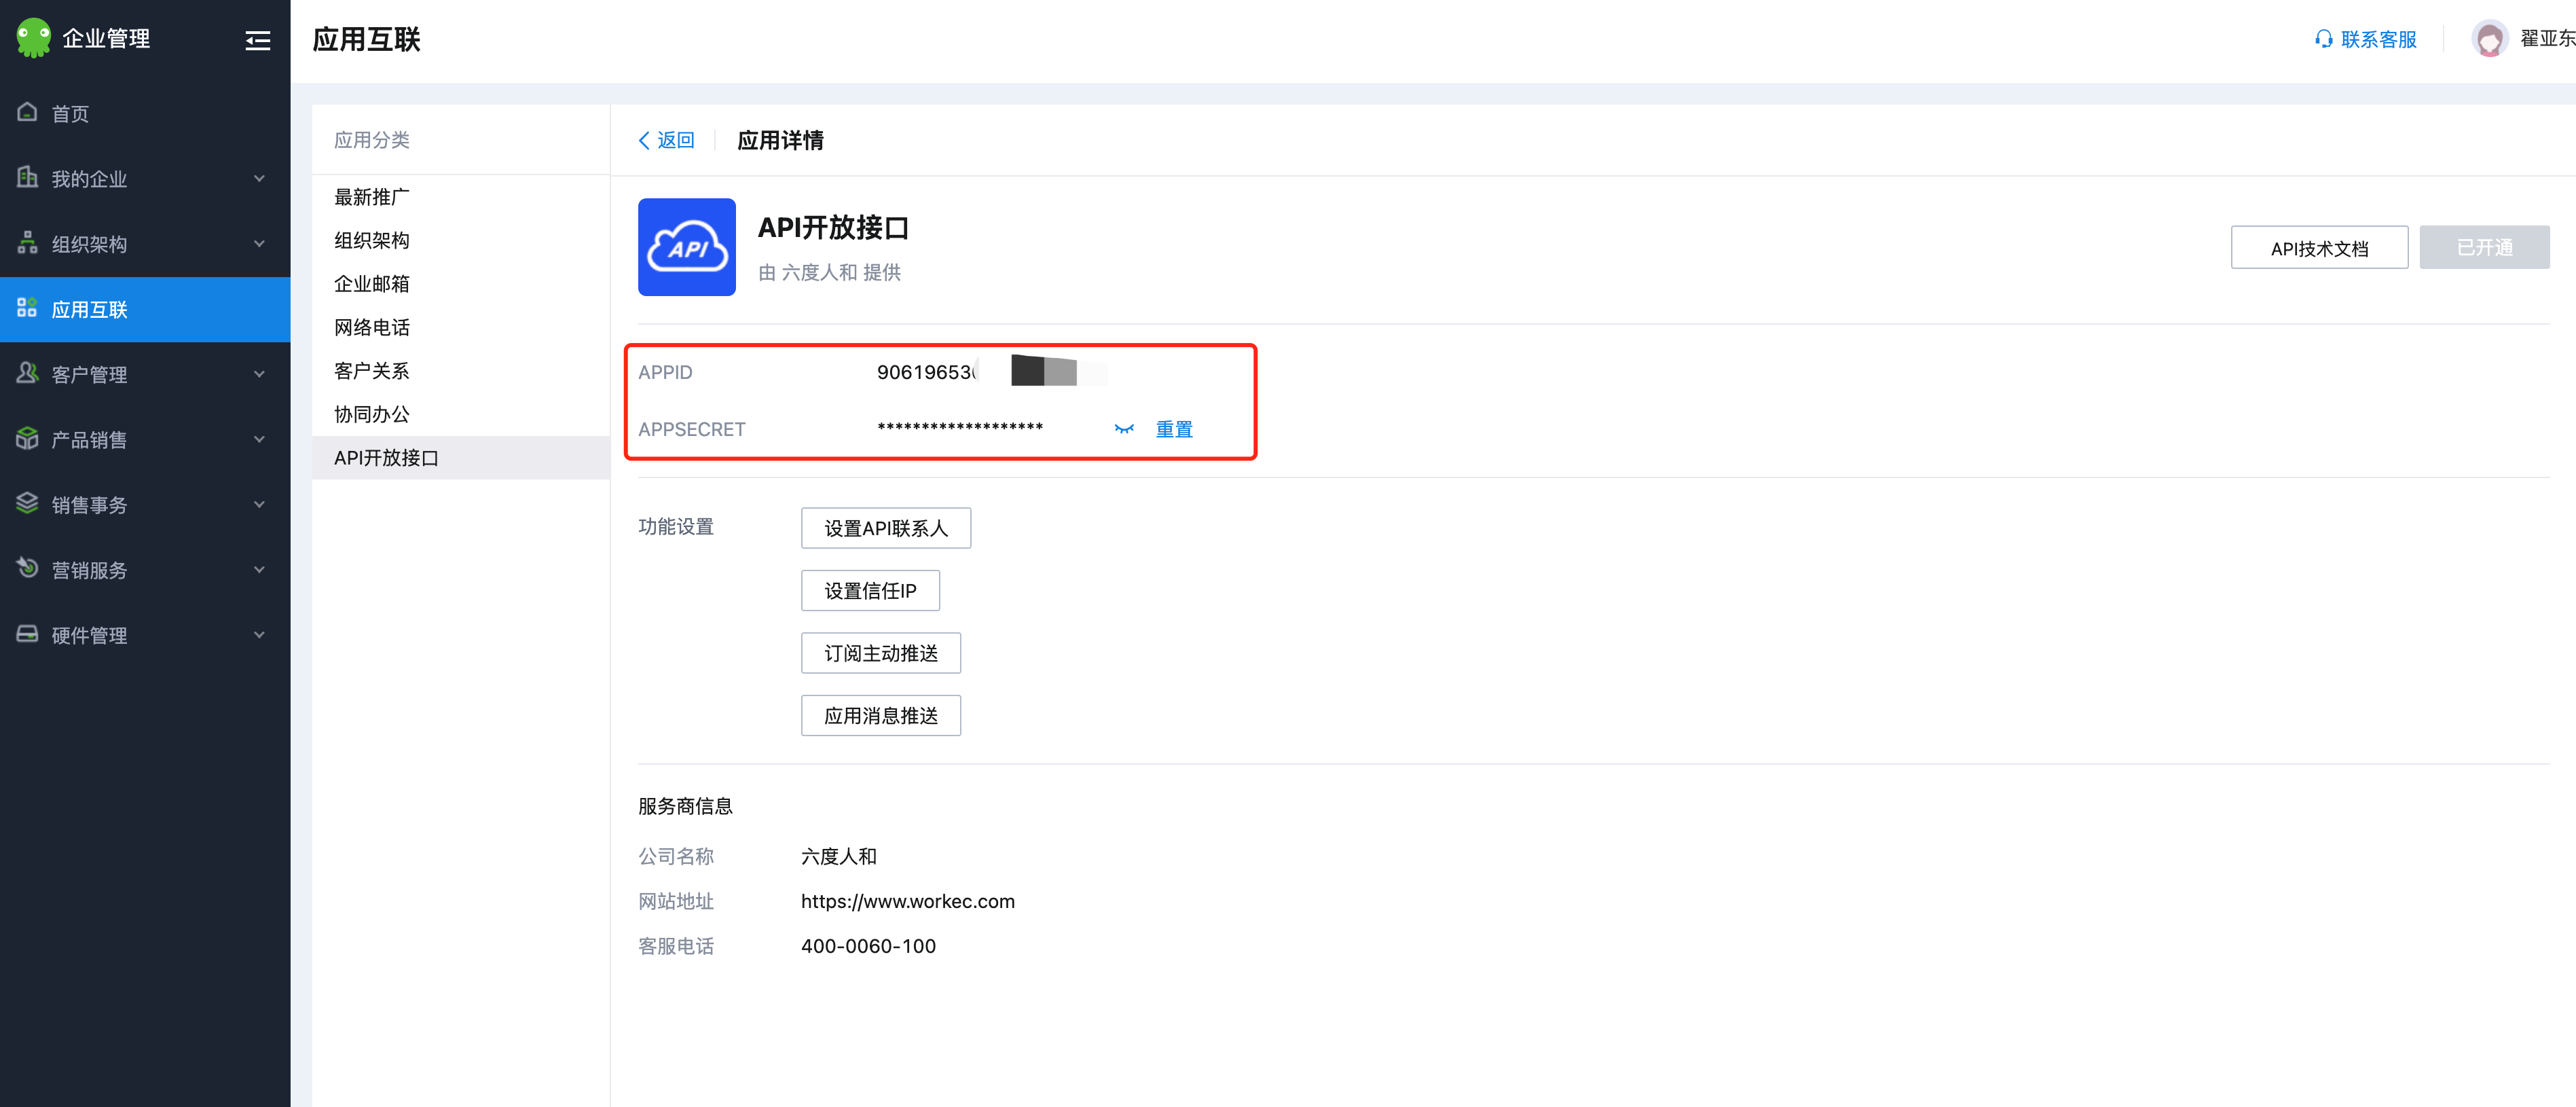Expand the 硬件管理 menu arrow
This screenshot has width=2576, height=1107.
click(x=259, y=635)
